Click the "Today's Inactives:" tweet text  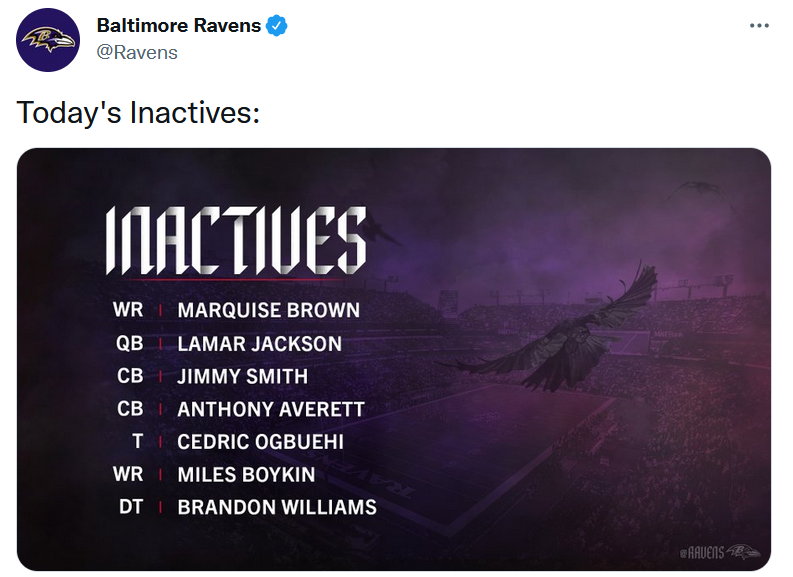click(x=138, y=112)
